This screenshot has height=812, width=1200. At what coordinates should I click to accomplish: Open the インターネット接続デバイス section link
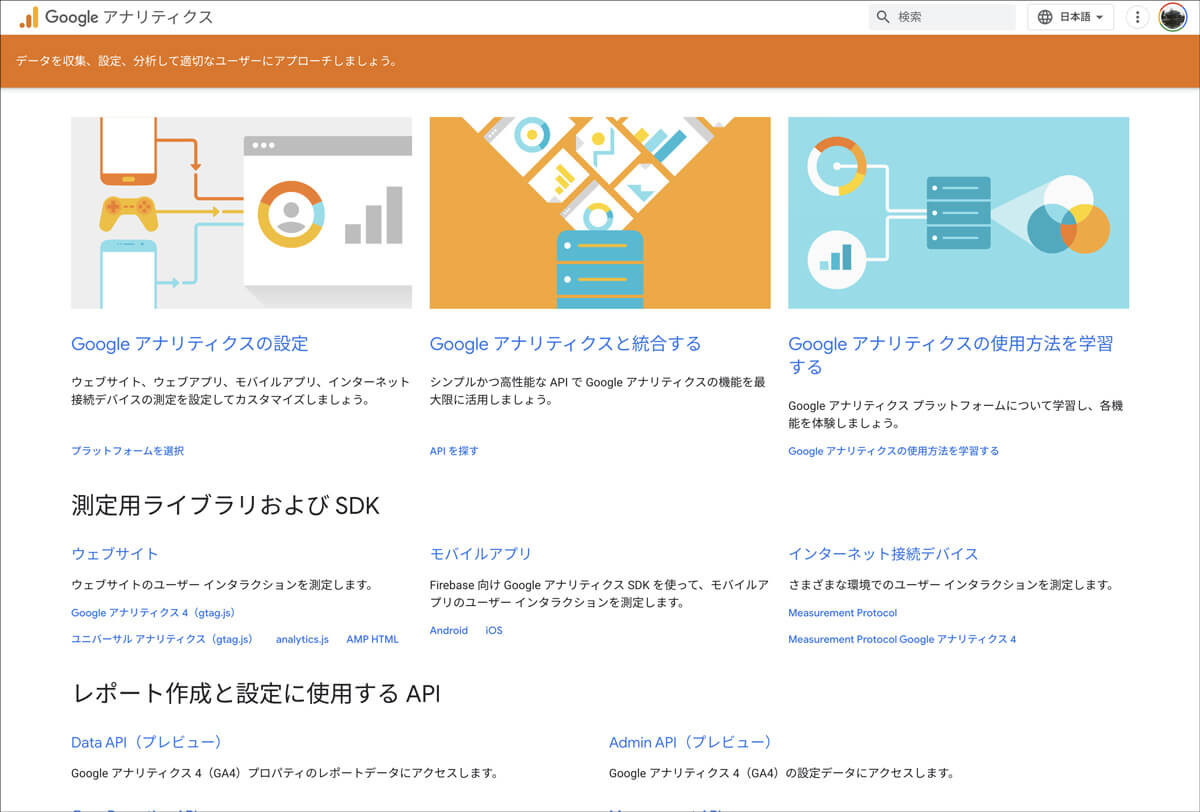pyautogui.click(x=883, y=554)
